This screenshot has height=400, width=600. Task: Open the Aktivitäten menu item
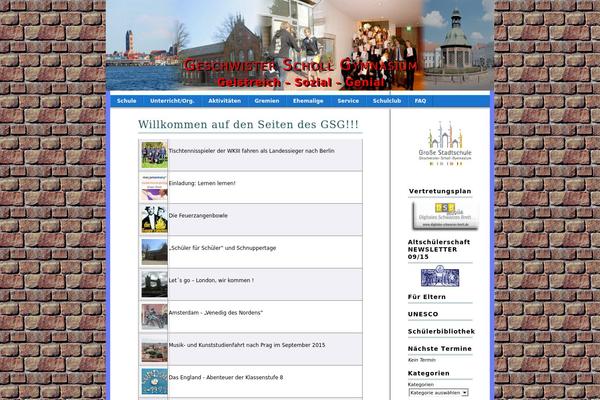(225, 101)
